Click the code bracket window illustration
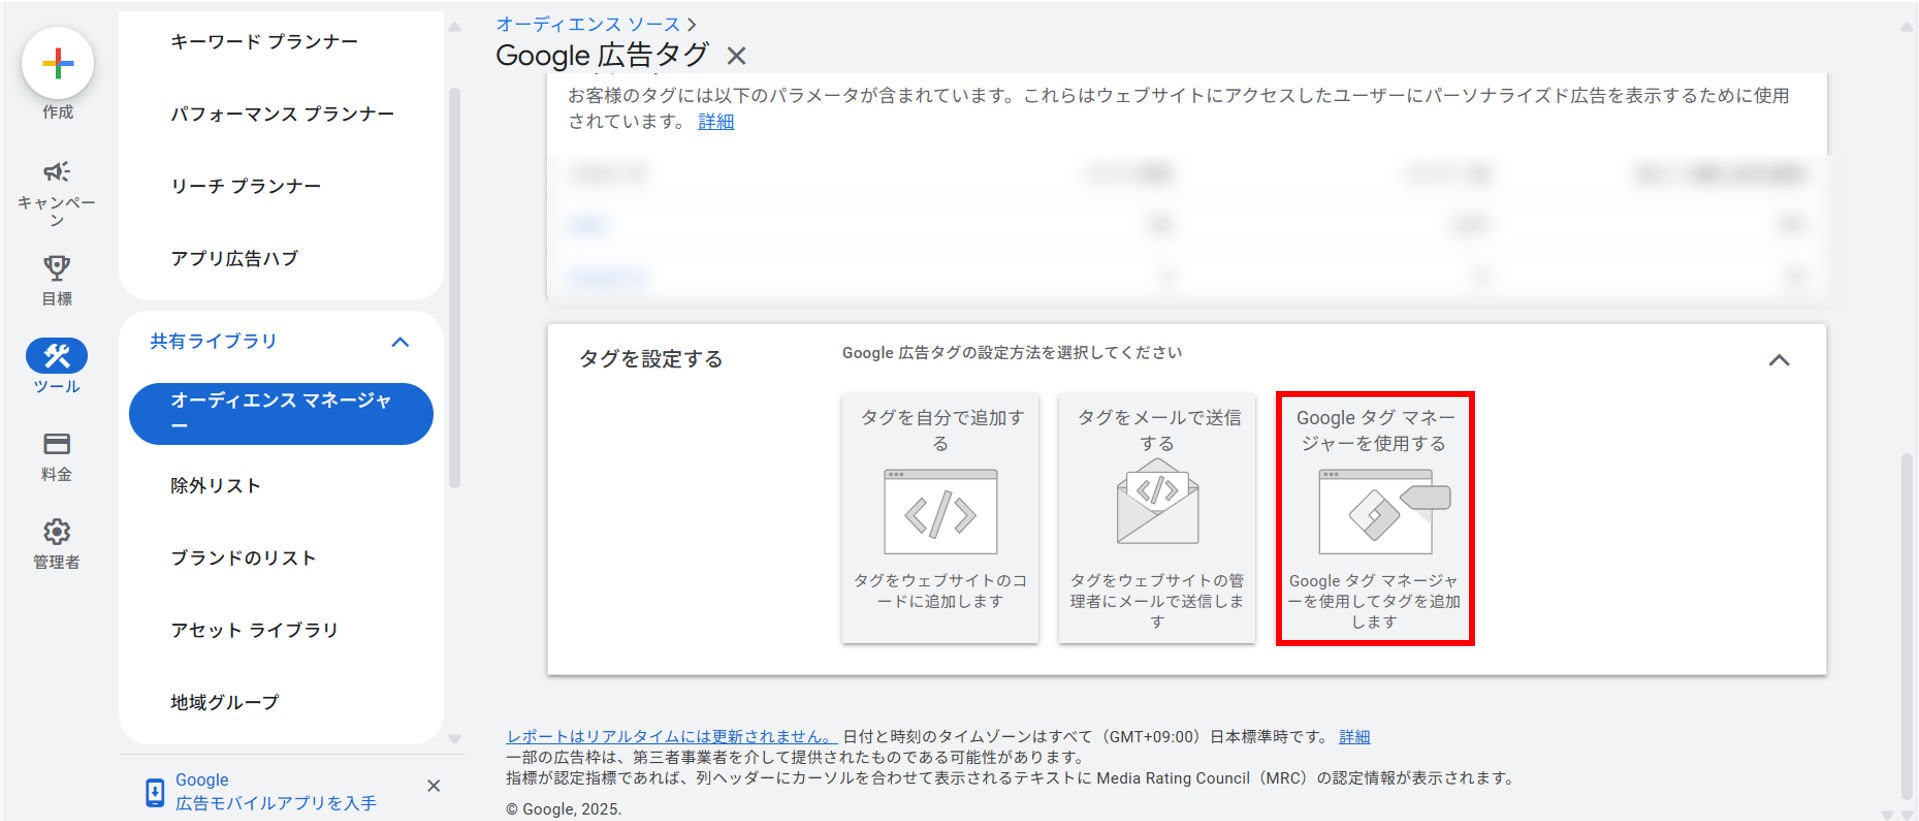Screen dimensions: 1919x821 [x=940, y=511]
